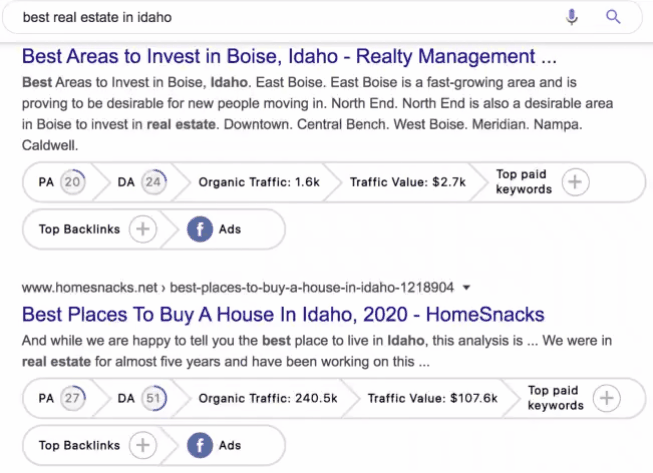Expand Top paid keywords for Realty Management
This screenshot has height=473, width=653.
[575, 182]
